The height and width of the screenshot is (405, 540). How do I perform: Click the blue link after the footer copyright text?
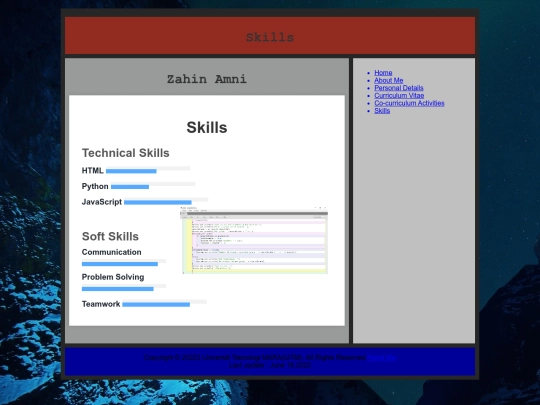click(382, 357)
